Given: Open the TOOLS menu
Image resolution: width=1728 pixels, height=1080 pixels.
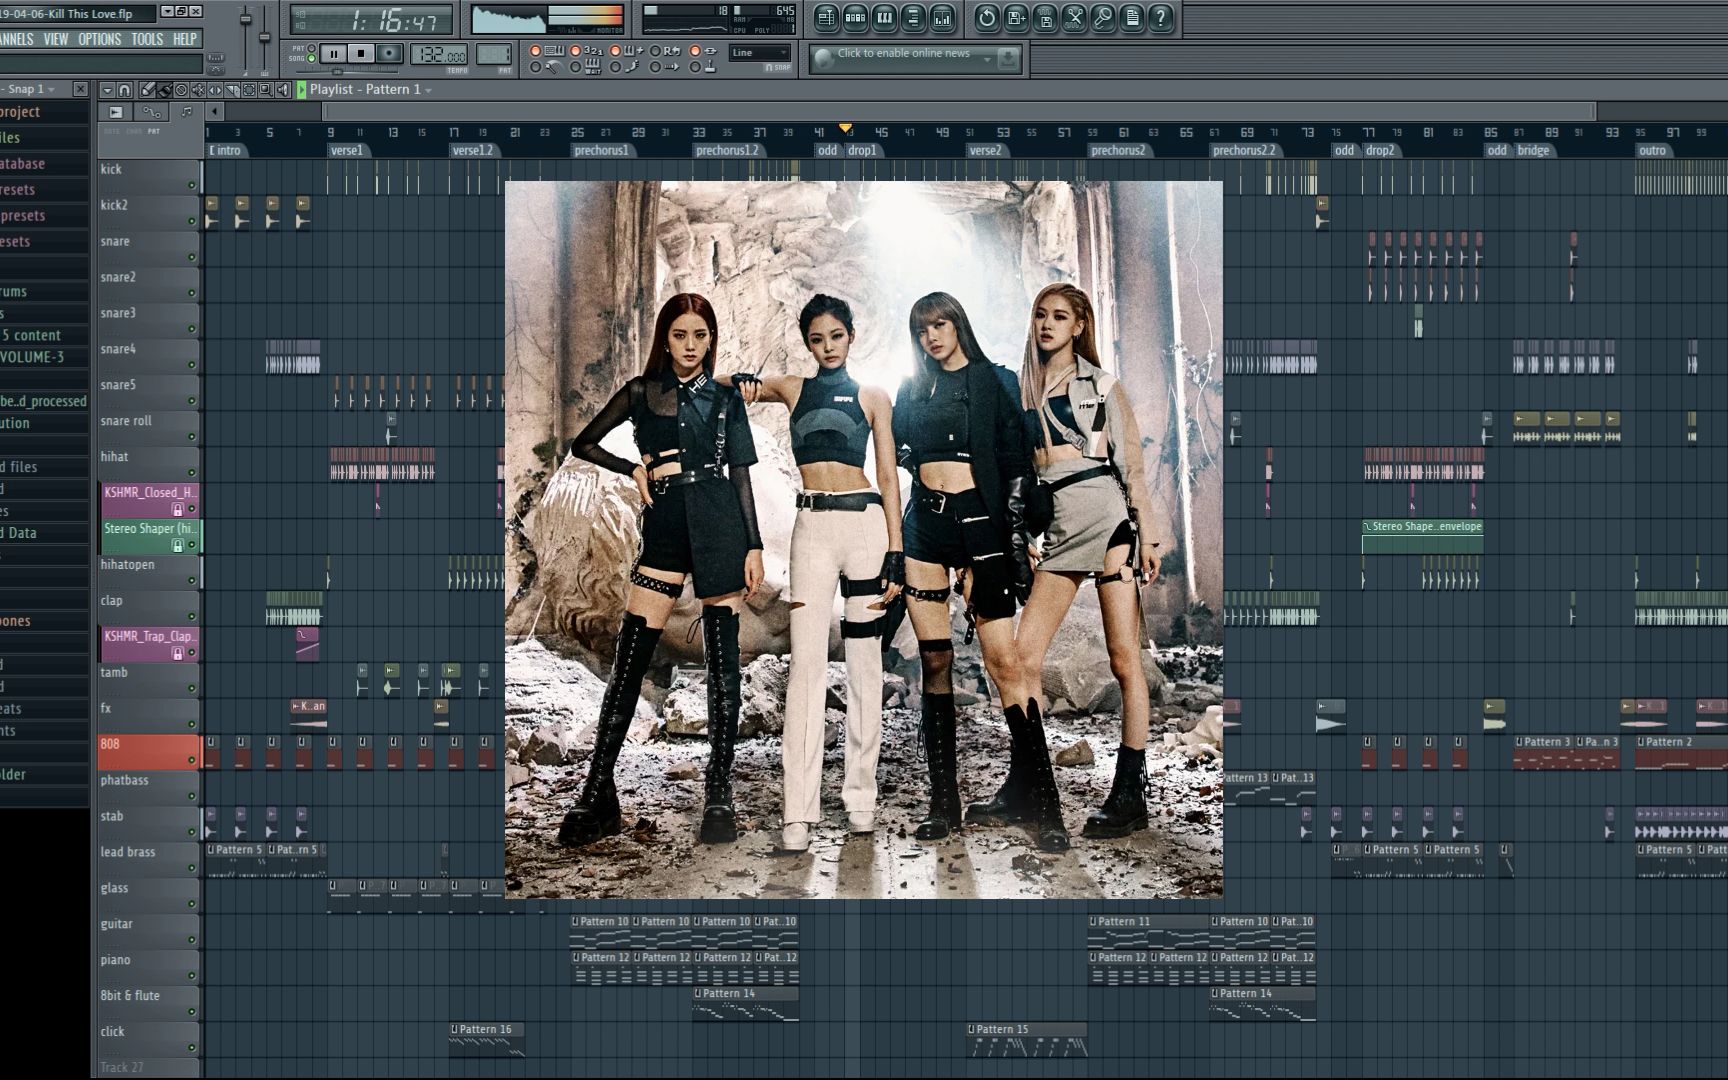Looking at the screenshot, I should (x=147, y=39).
